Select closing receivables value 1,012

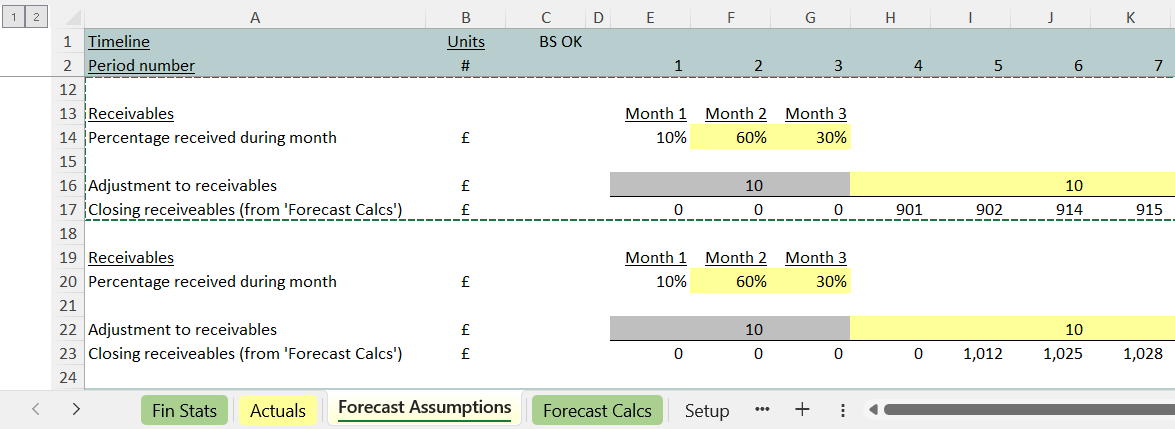click(x=970, y=353)
